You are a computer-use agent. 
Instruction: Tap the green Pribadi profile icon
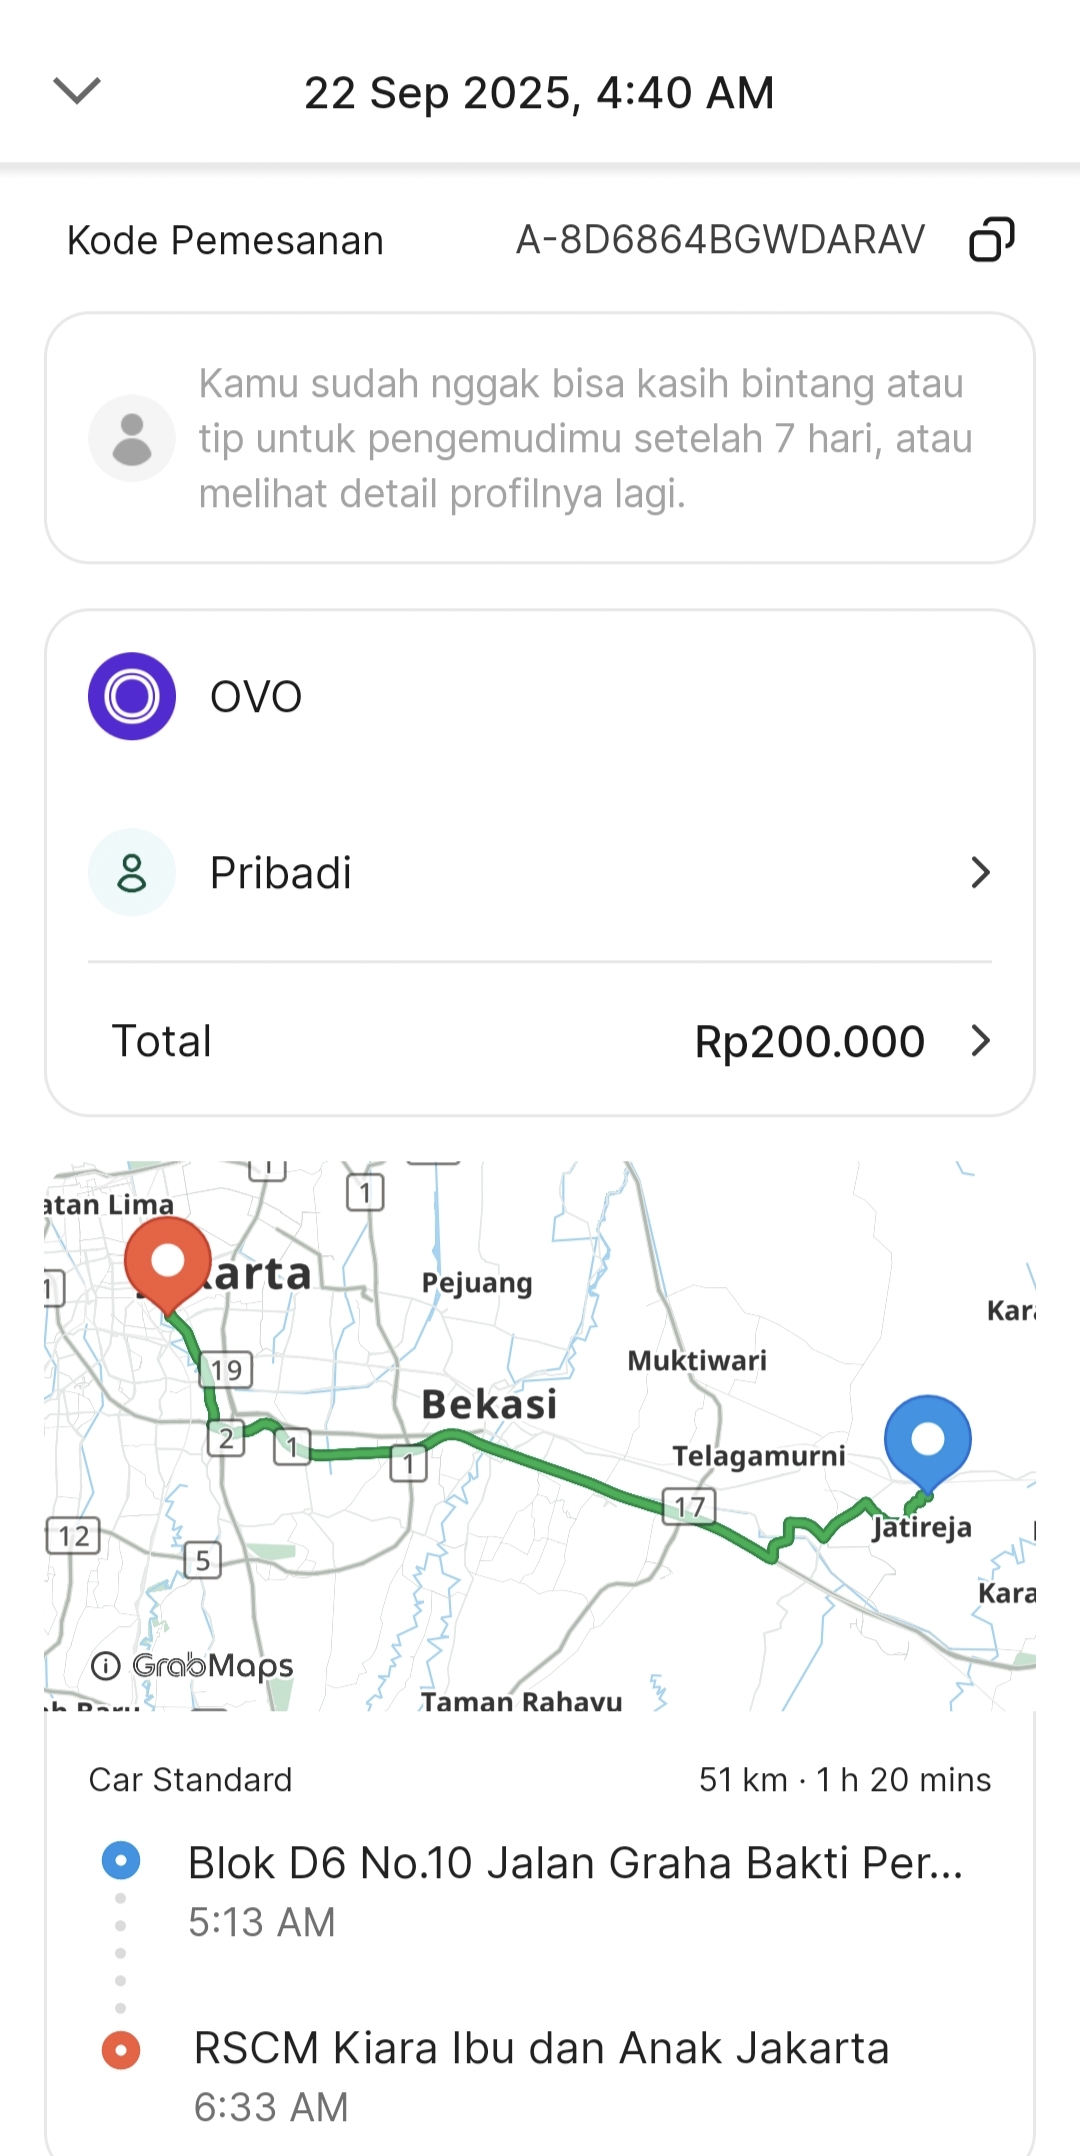pyautogui.click(x=132, y=872)
